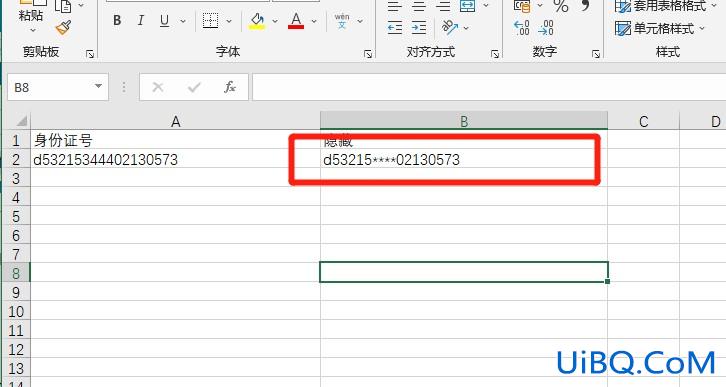Increase decimal places
The height and width of the screenshot is (387, 726).
[522, 28]
